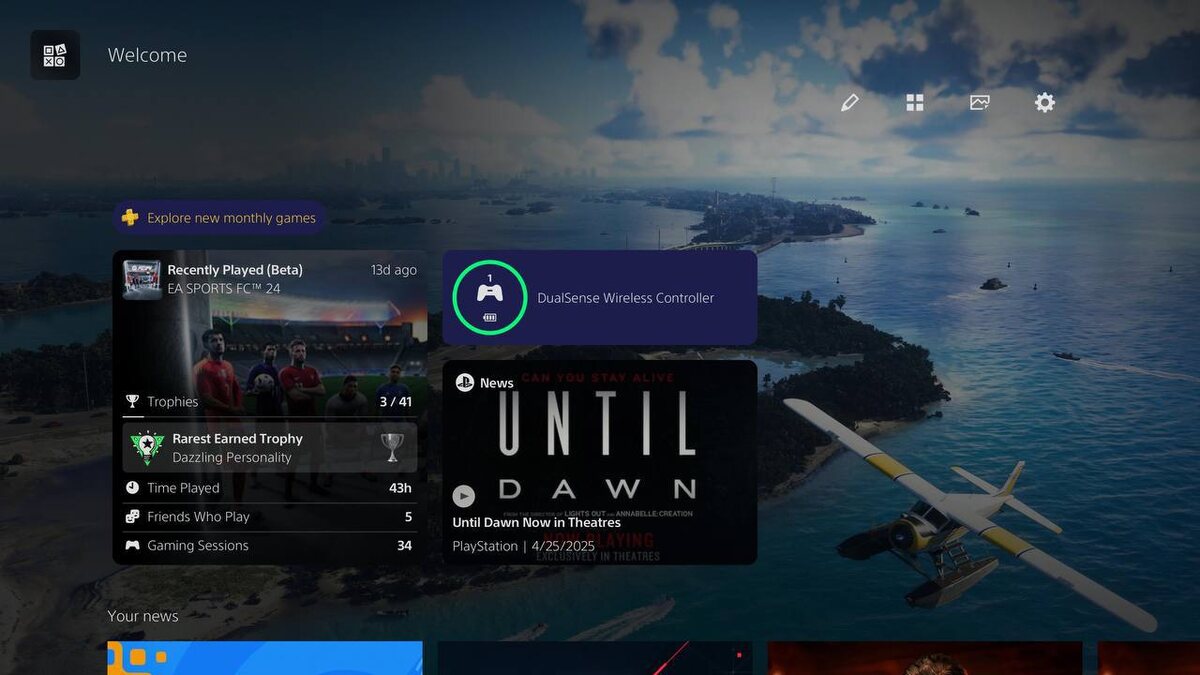Click PlayStation | 4/25/2025 byline
1200x675 pixels.
click(523, 547)
